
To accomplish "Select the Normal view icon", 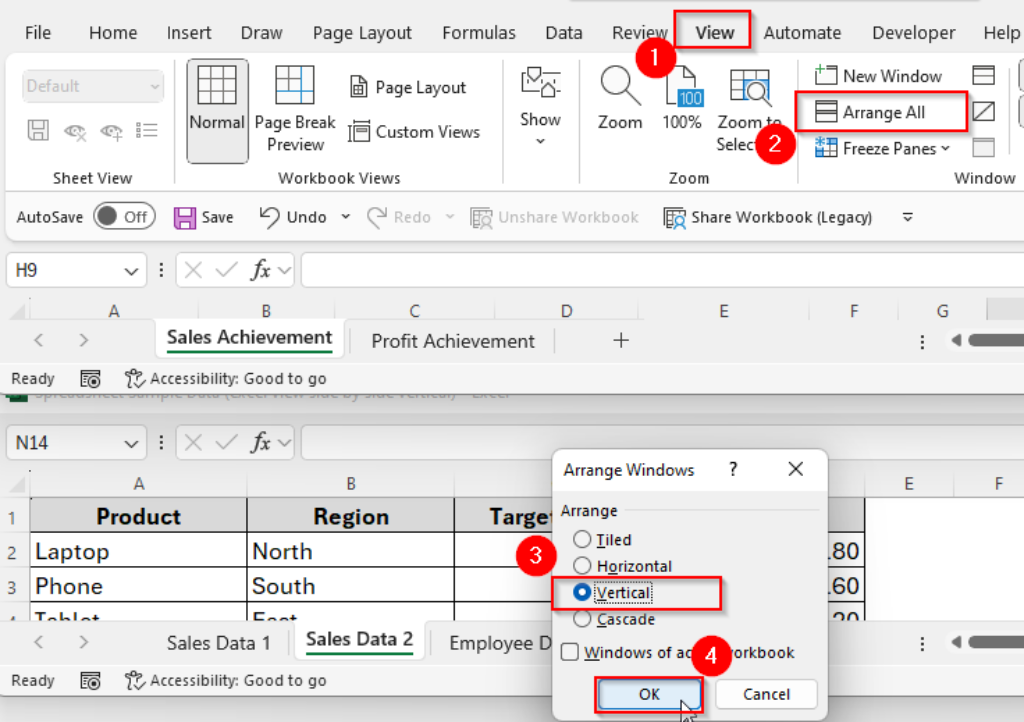I will (217, 100).
